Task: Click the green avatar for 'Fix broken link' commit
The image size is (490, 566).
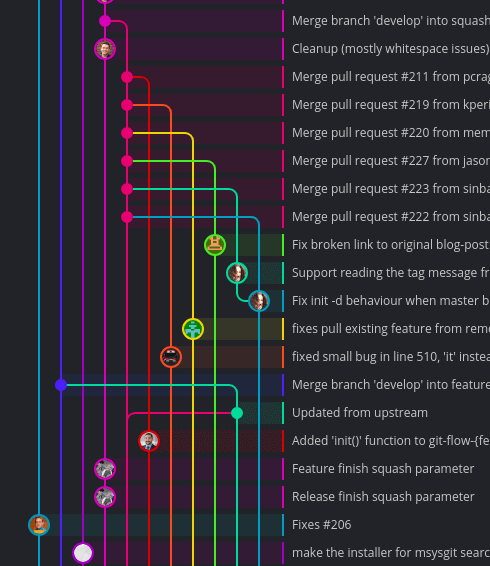Action: (215, 245)
